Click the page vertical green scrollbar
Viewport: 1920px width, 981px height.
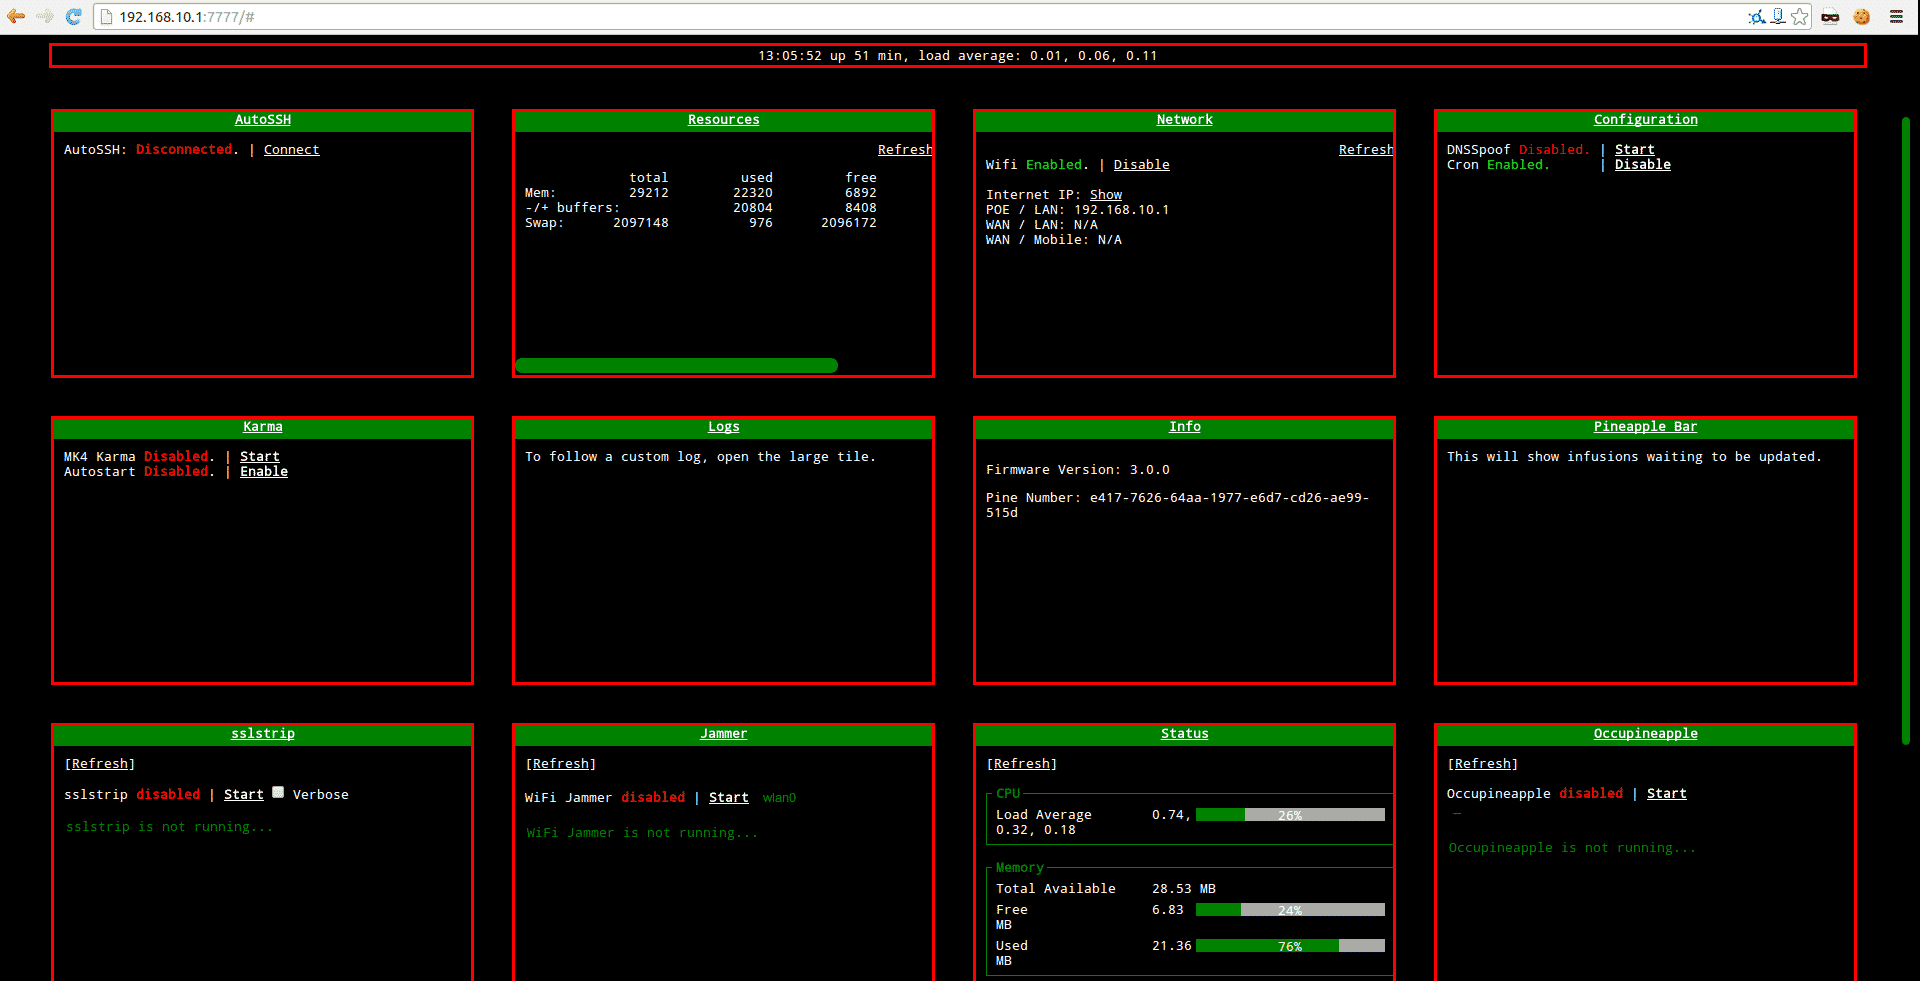coord(1906,431)
